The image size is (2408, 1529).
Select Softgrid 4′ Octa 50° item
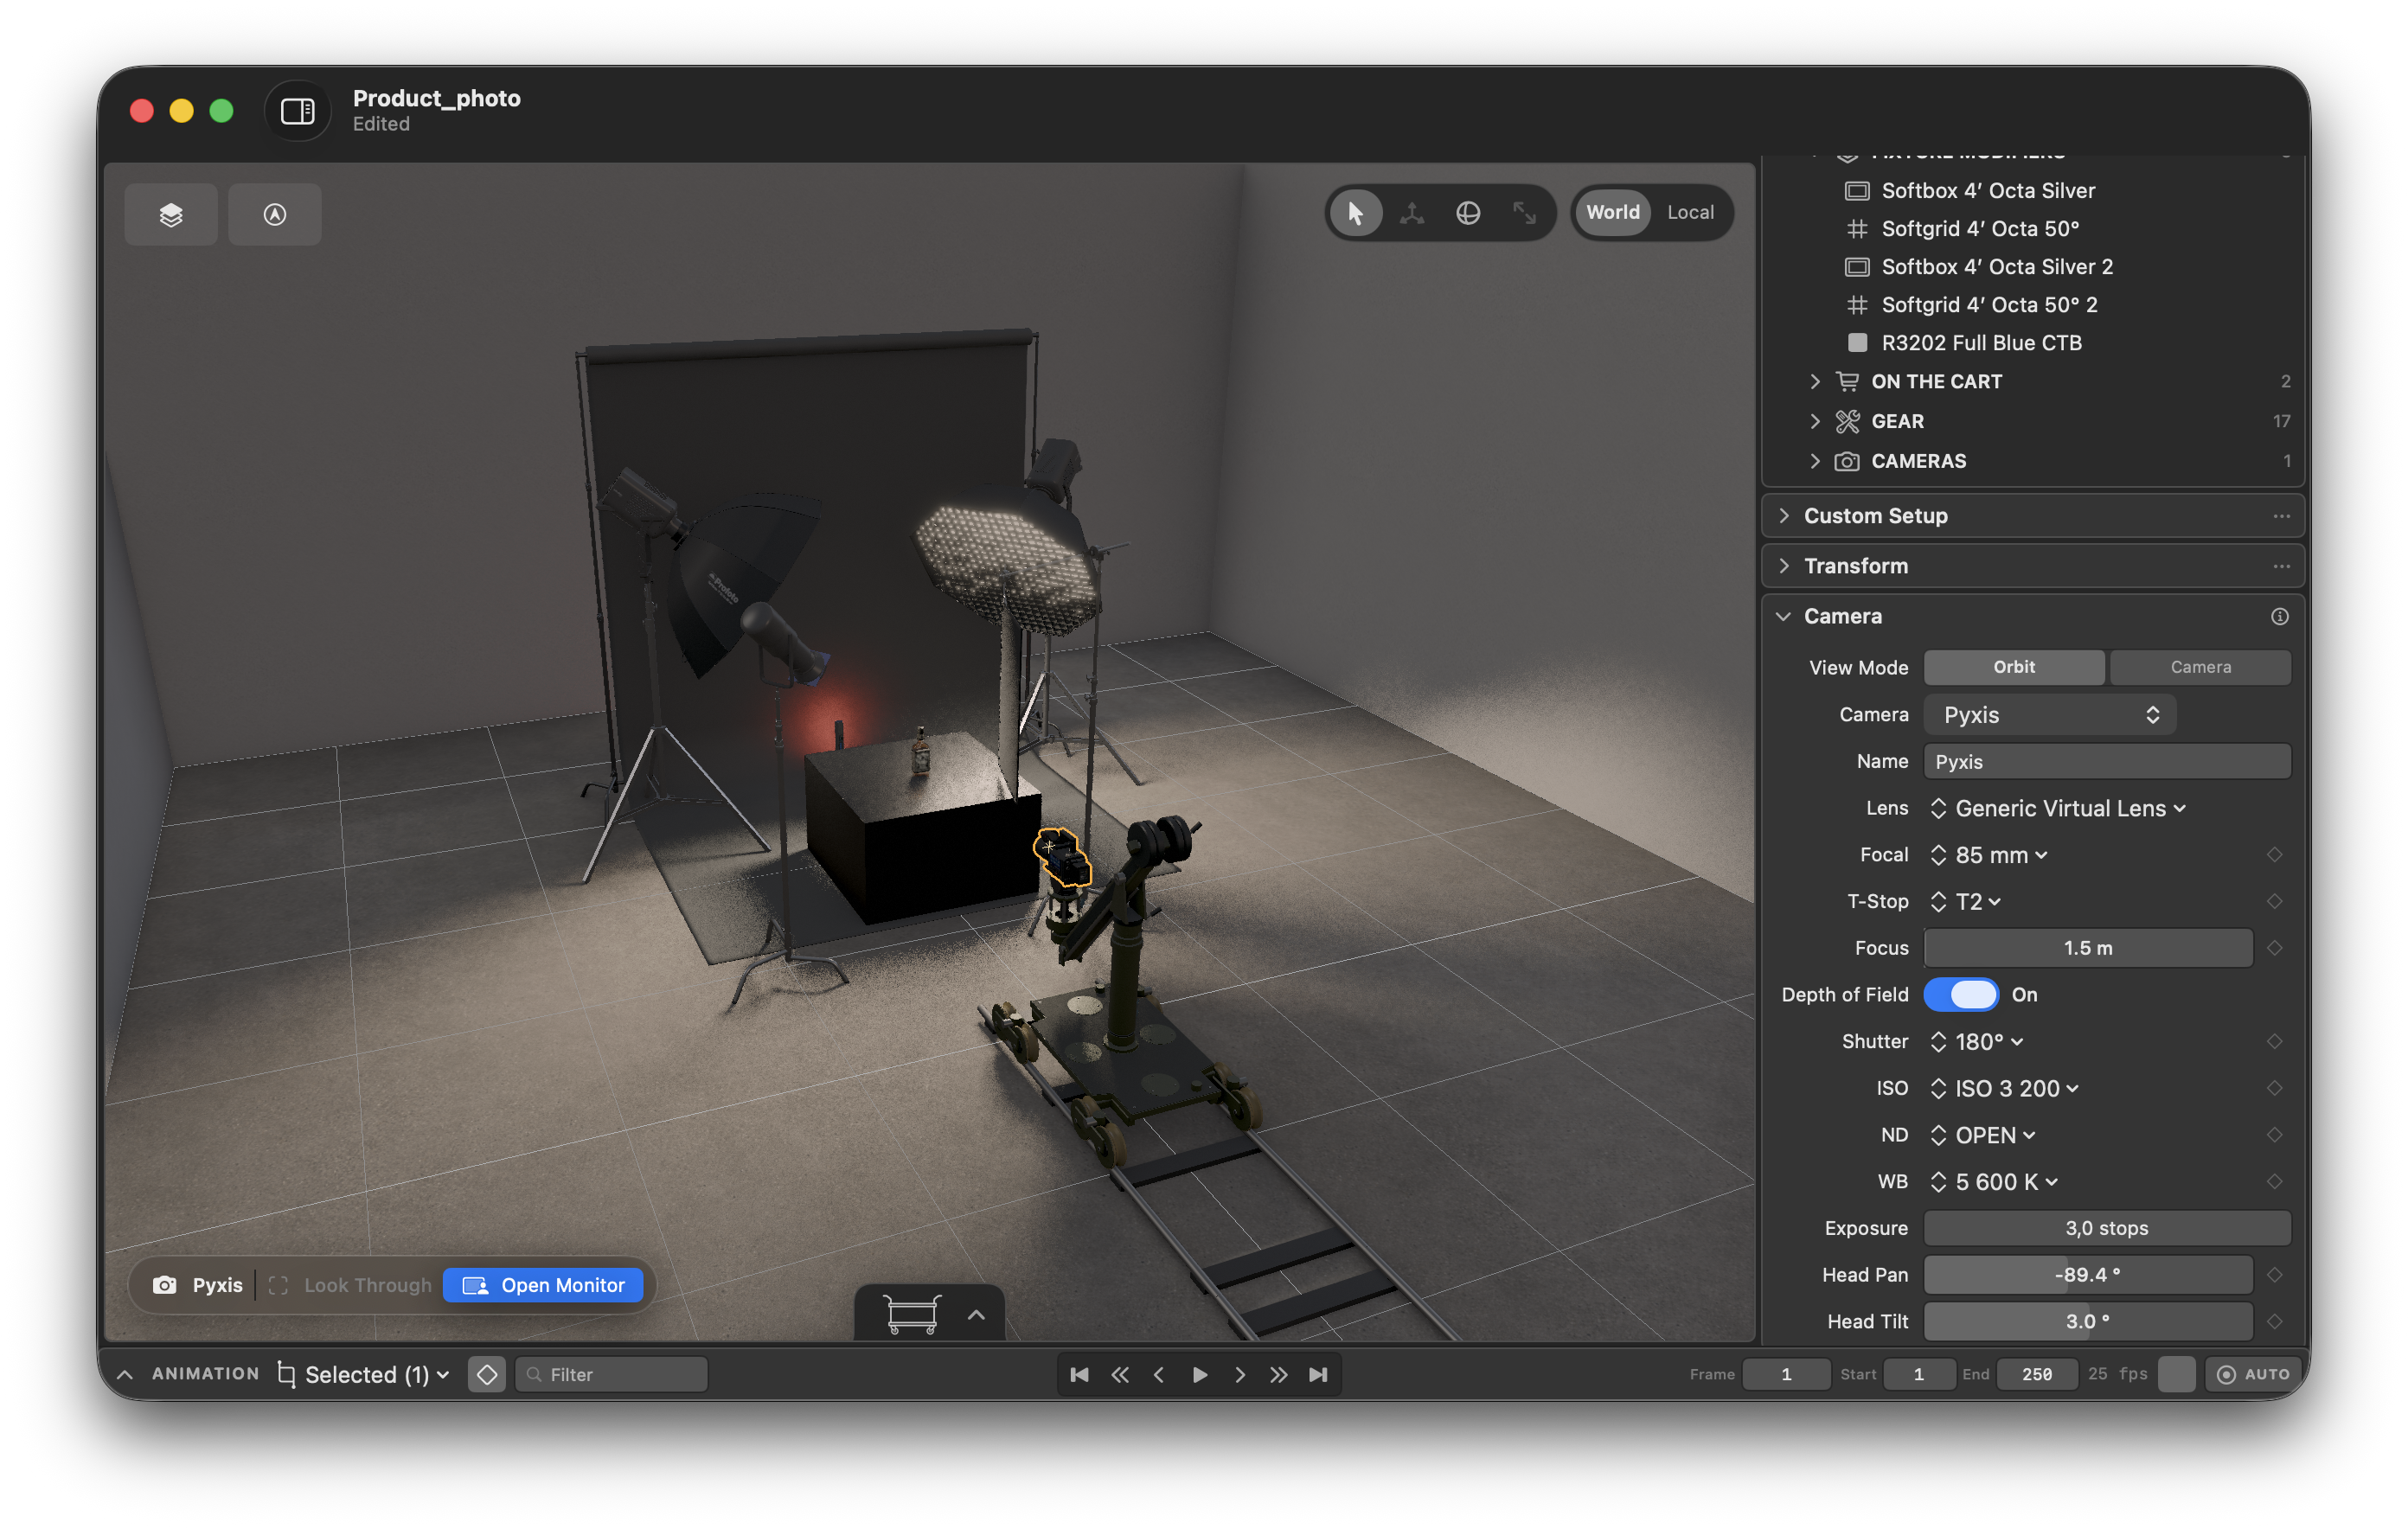click(1980, 229)
